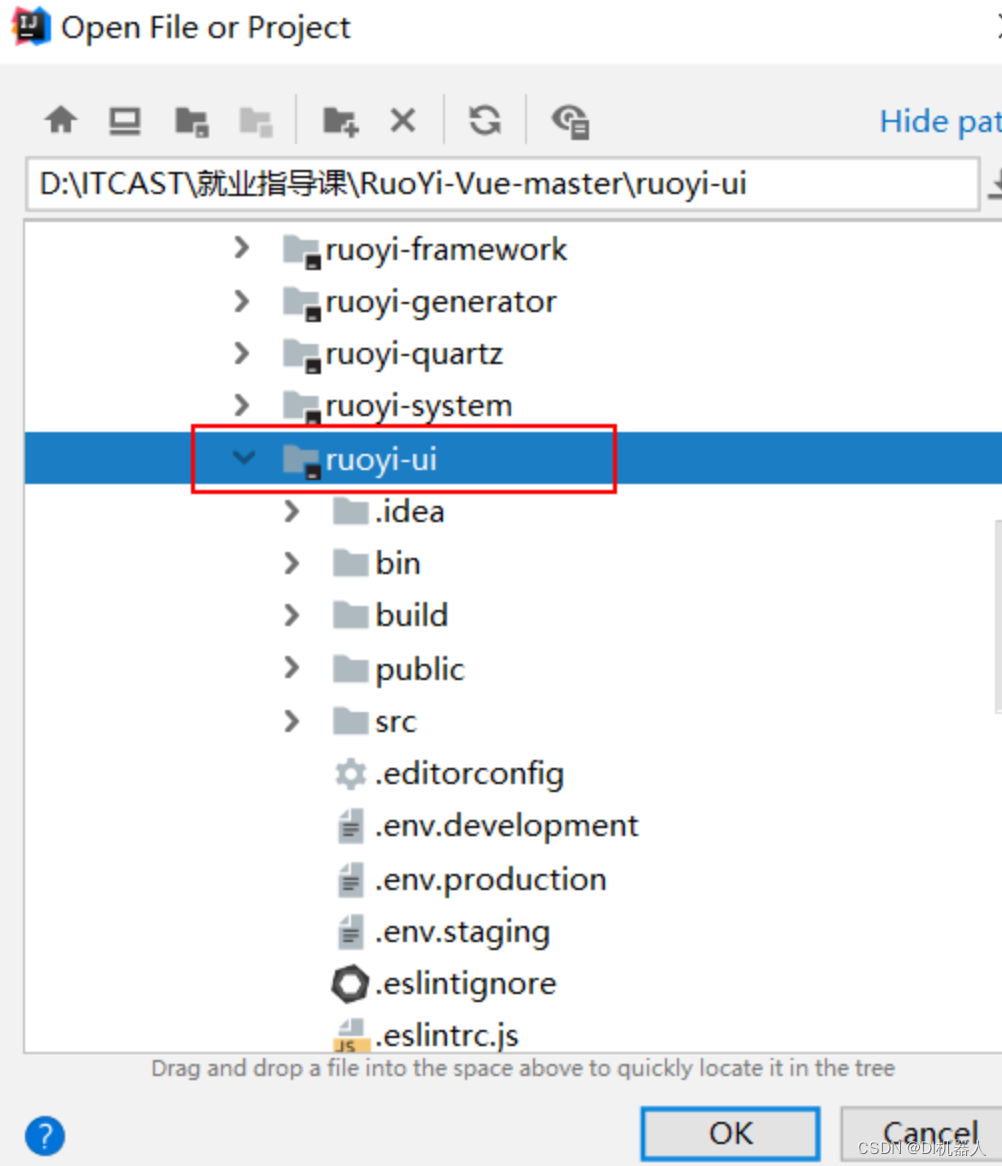Click the public folder icon
The image size is (1002, 1166).
pos(350,669)
